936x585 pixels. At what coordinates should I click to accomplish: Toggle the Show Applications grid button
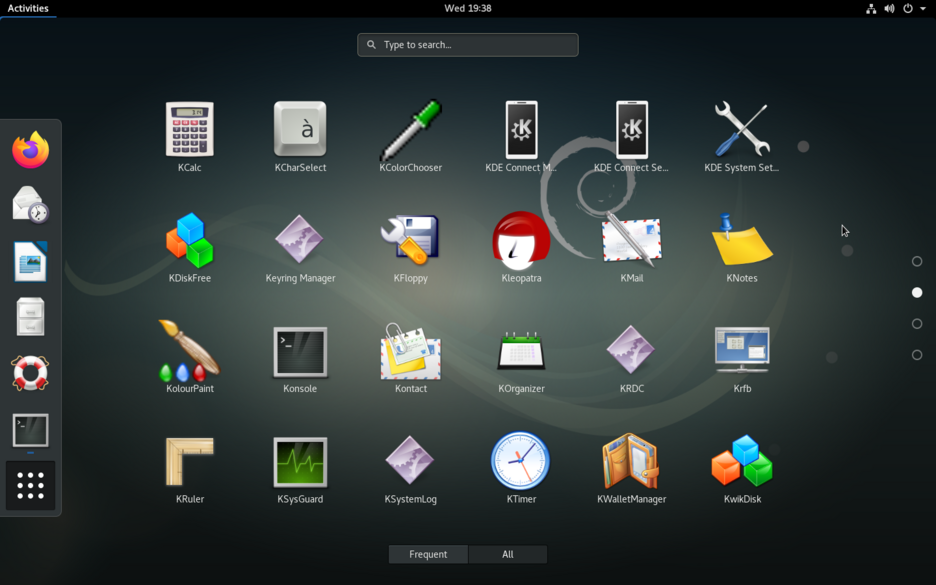click(30, 485)
